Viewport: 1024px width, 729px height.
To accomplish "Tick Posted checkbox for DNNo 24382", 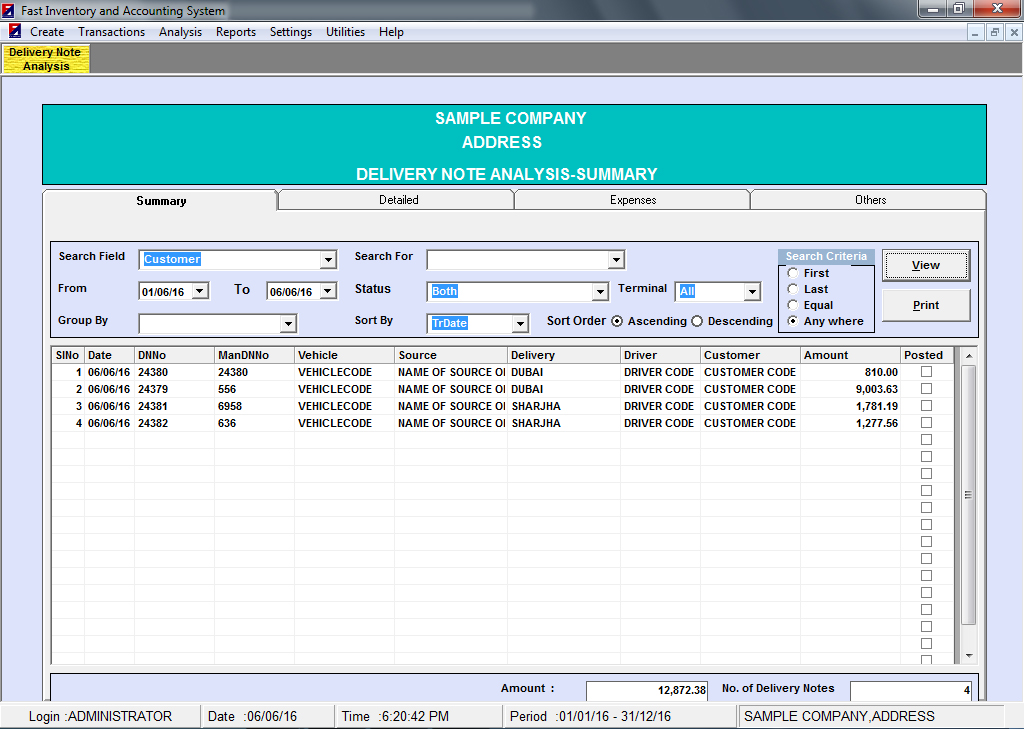I will (926, 423).
